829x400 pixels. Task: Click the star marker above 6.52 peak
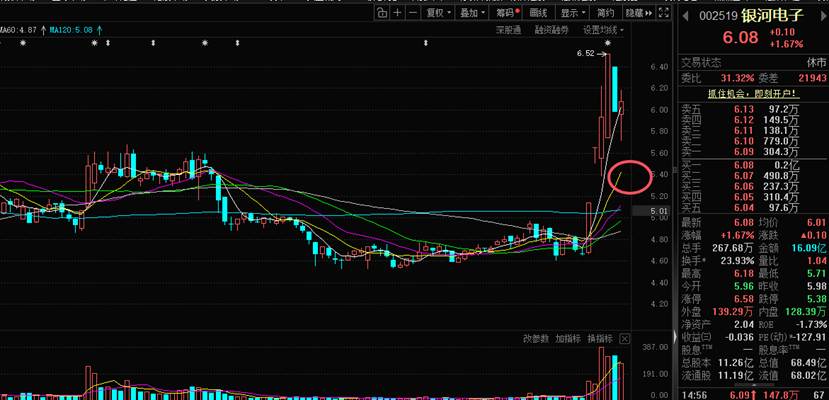coord(607,44)
